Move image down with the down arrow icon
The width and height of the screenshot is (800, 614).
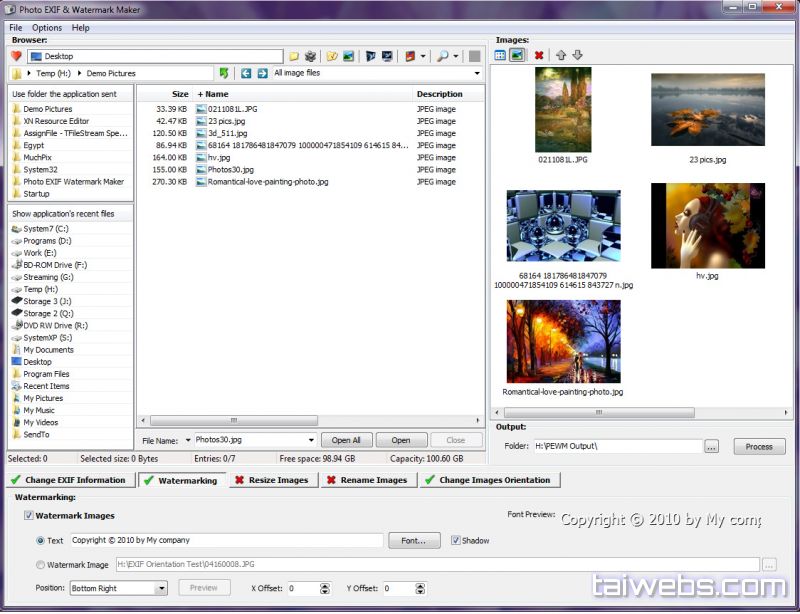[x=577, y=55]
